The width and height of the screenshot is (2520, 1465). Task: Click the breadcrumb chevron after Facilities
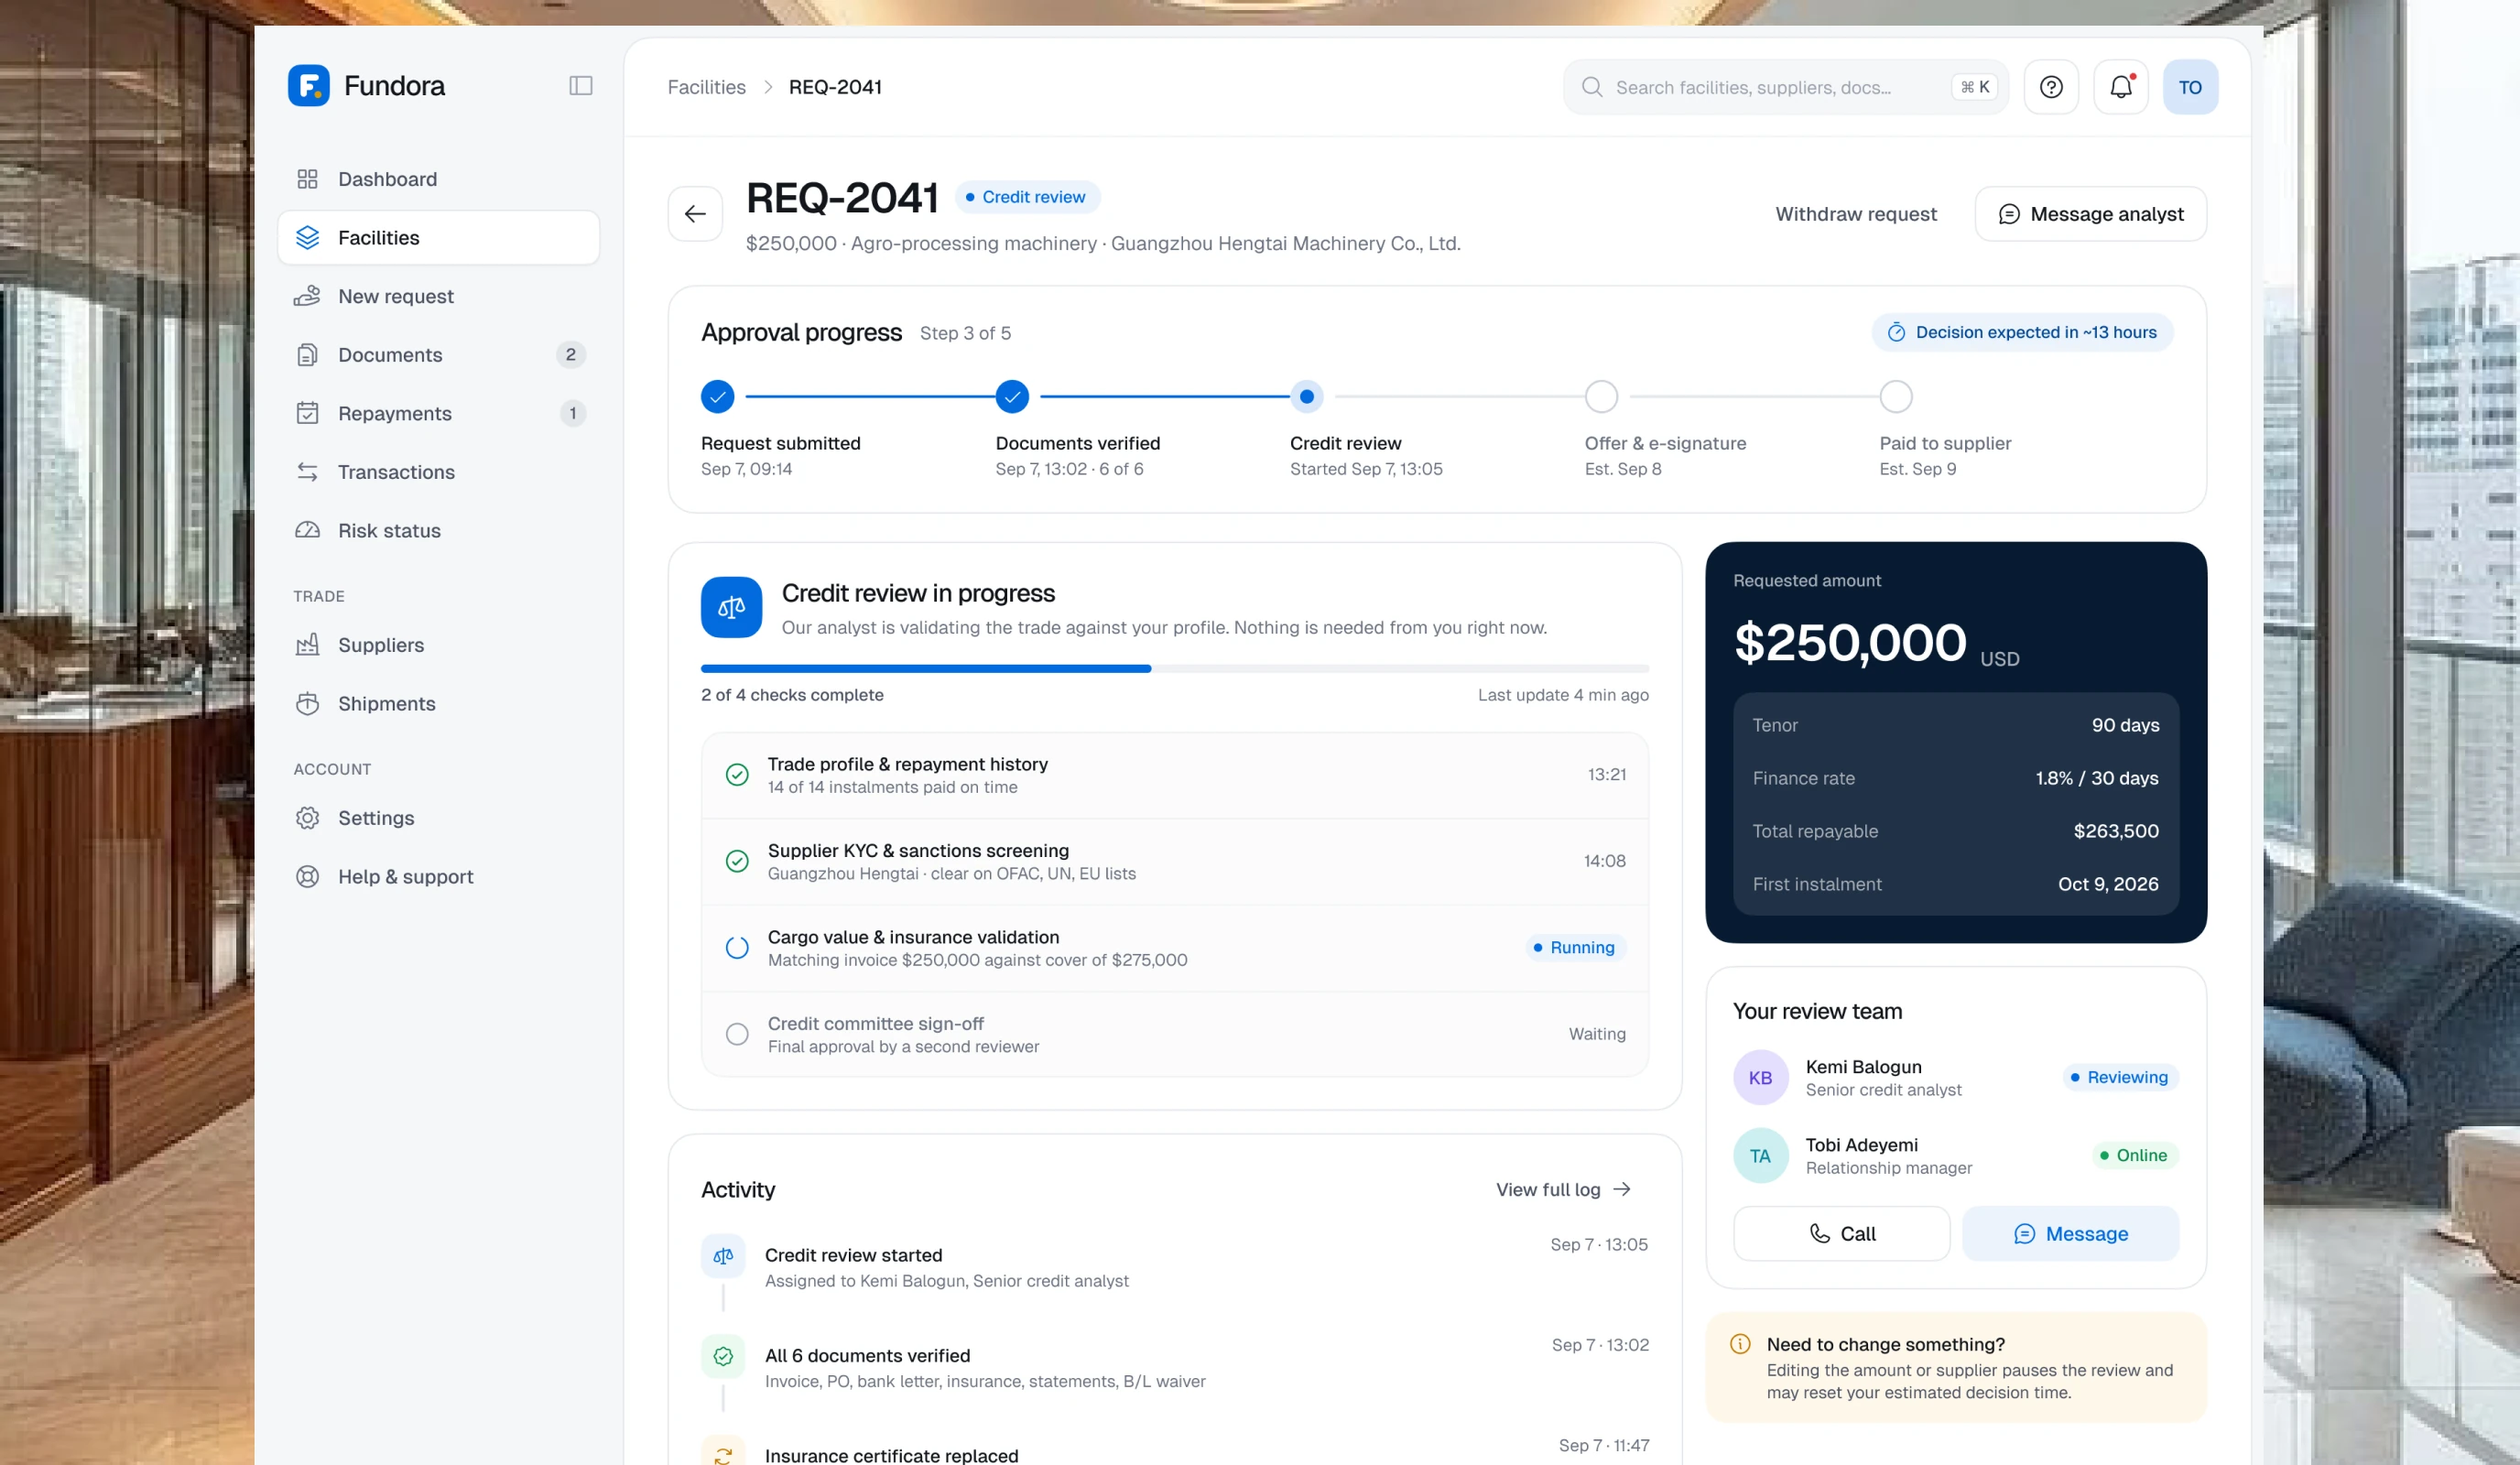click(768, 87)
